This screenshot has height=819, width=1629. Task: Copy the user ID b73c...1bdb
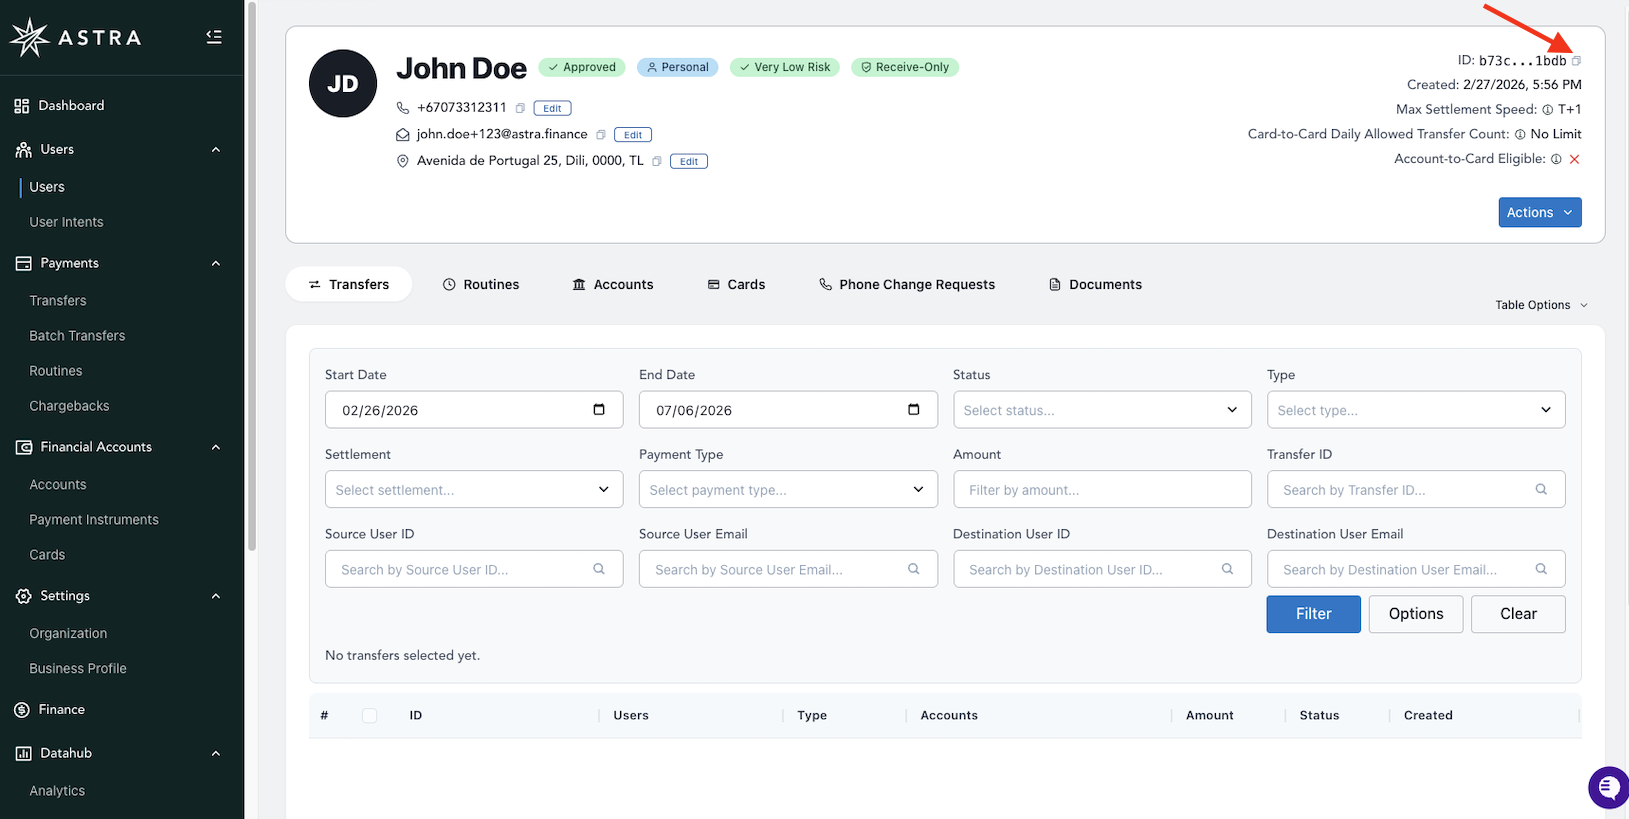coord(1576,61)
